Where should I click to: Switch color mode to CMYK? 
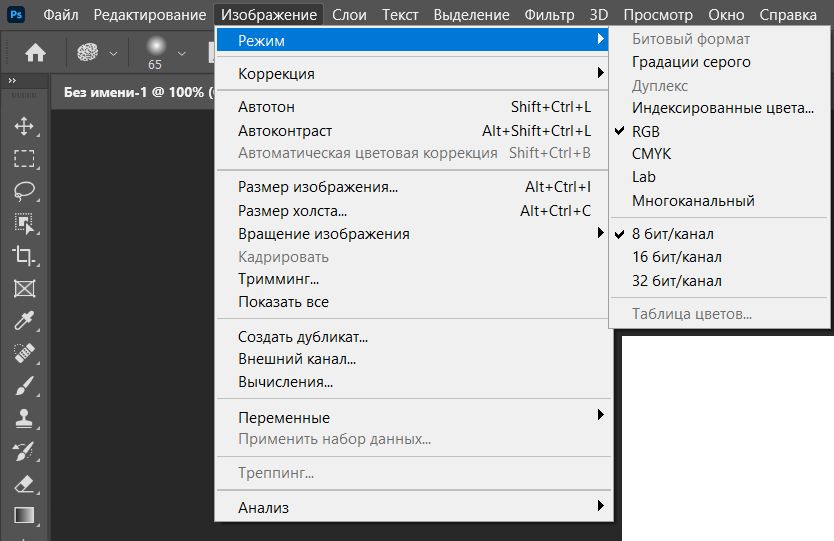[651, 154]
